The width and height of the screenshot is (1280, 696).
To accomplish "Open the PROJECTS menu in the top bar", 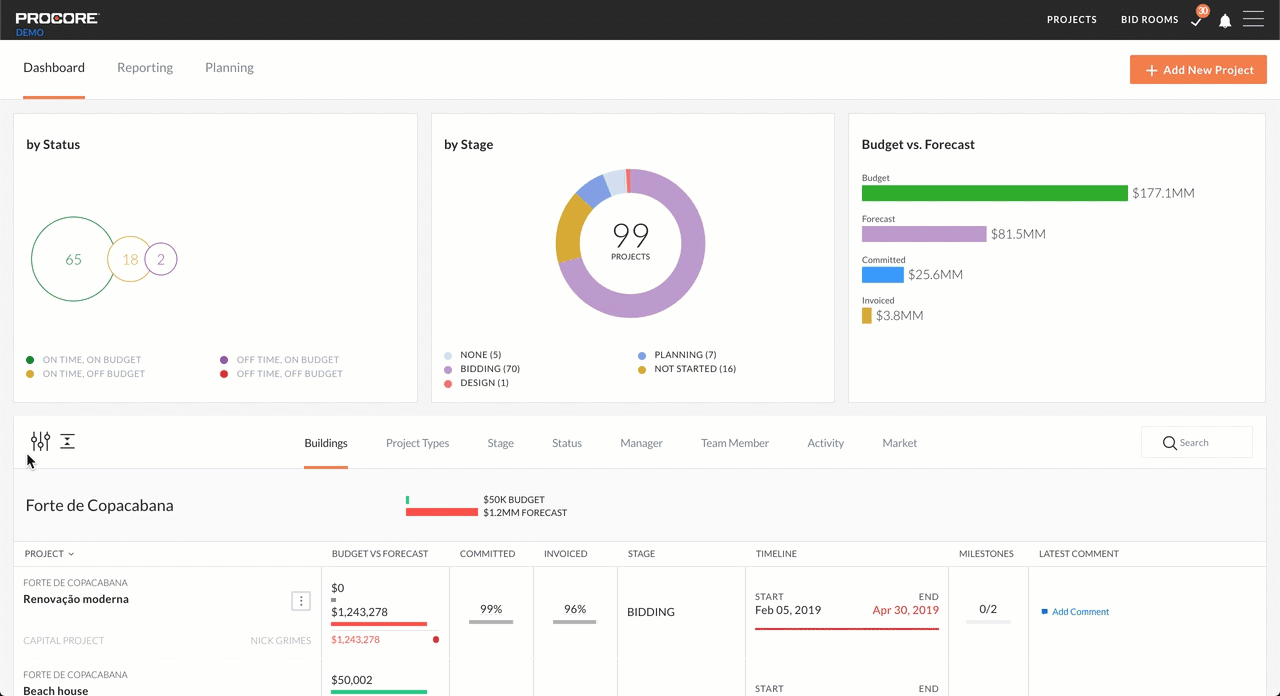I will pyautogui.click(x=1071, y=20).
